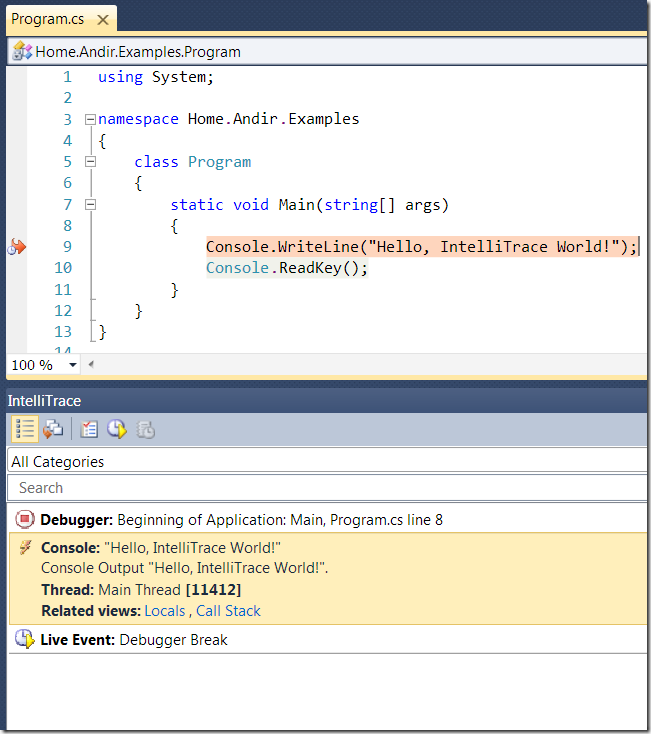Switch to the Program.cs tab
Image resolution: width=651 pixels, height=734 pixels.
(47, 19)
